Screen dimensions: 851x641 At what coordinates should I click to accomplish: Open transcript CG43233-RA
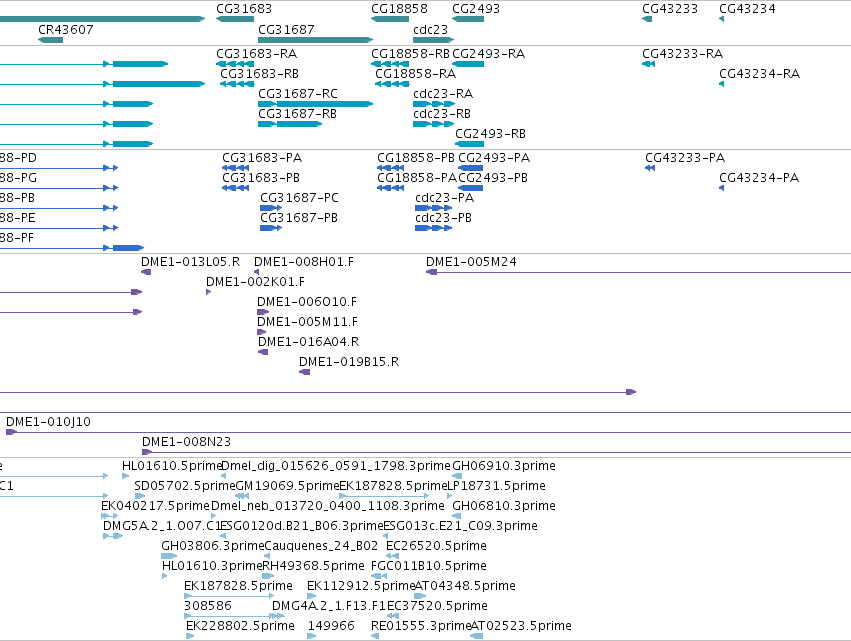click(x=682, y=54)
